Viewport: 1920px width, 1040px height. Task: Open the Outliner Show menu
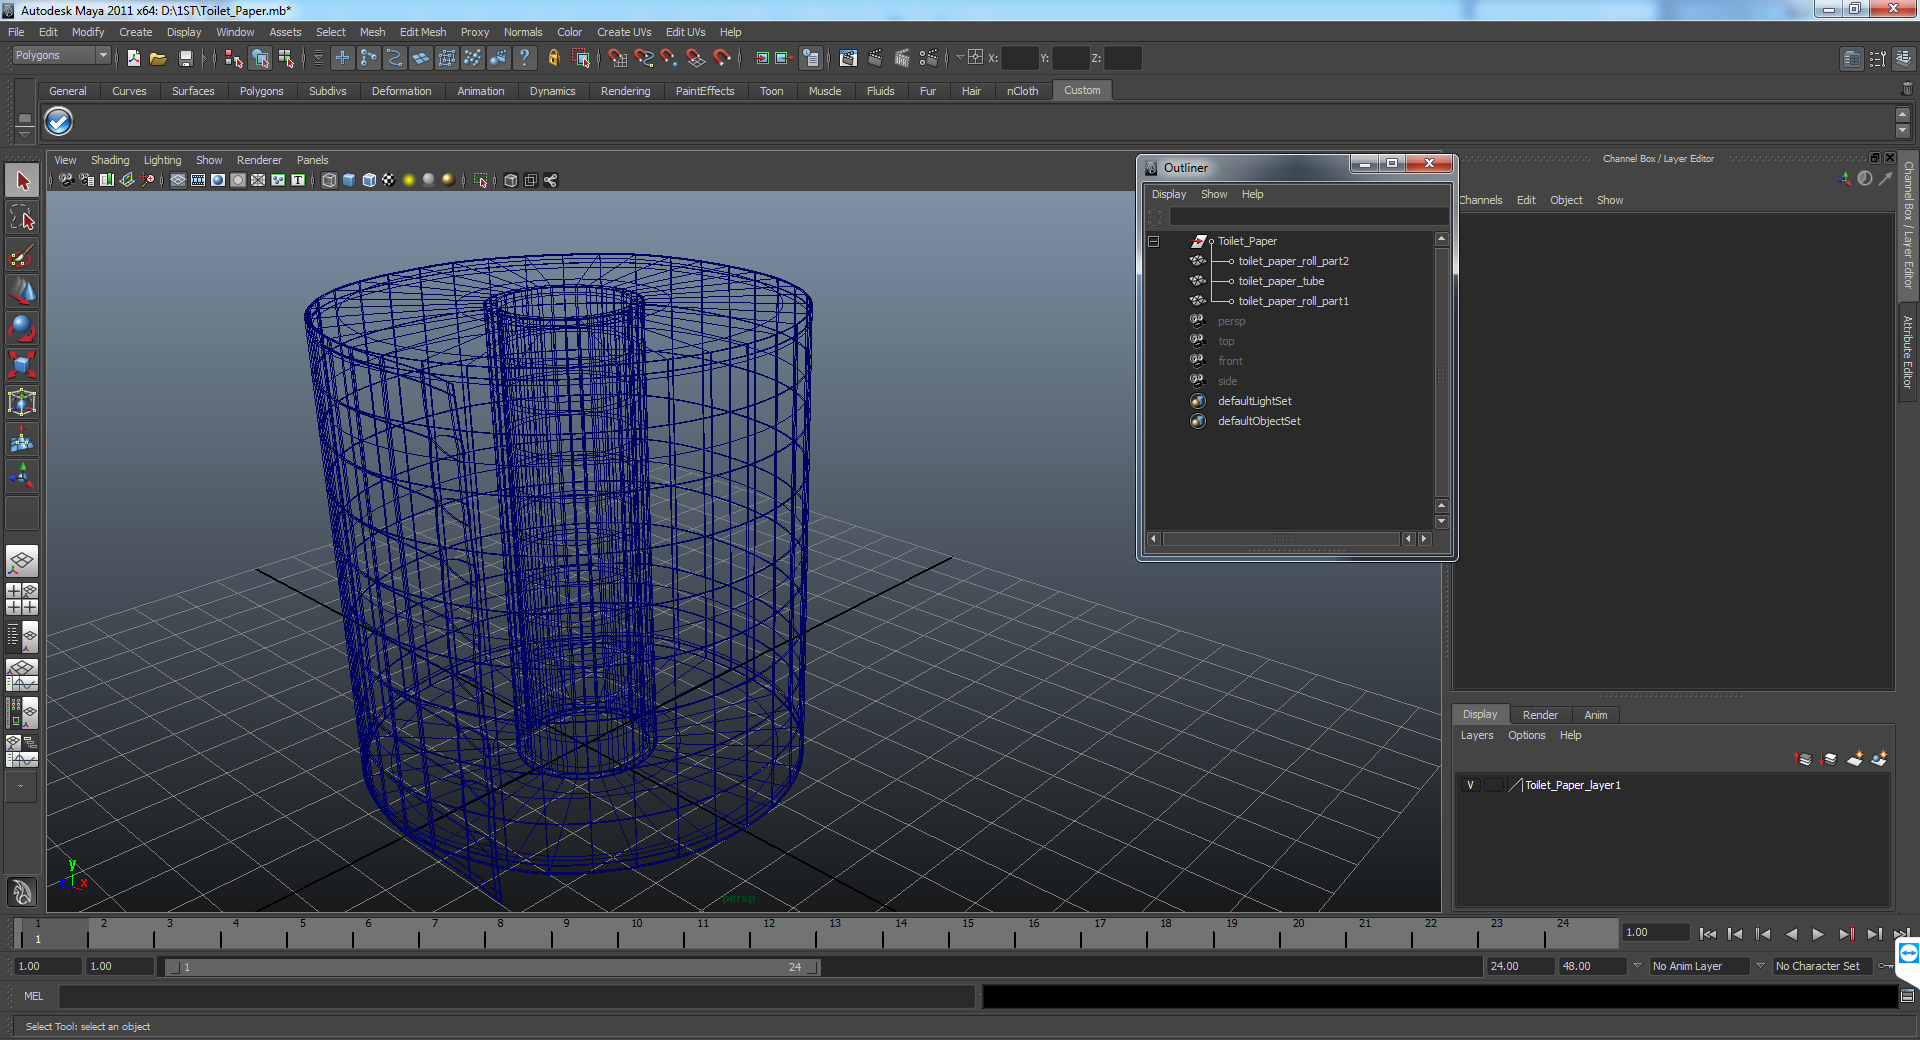pyautogui.click(x=1213, y=194)
